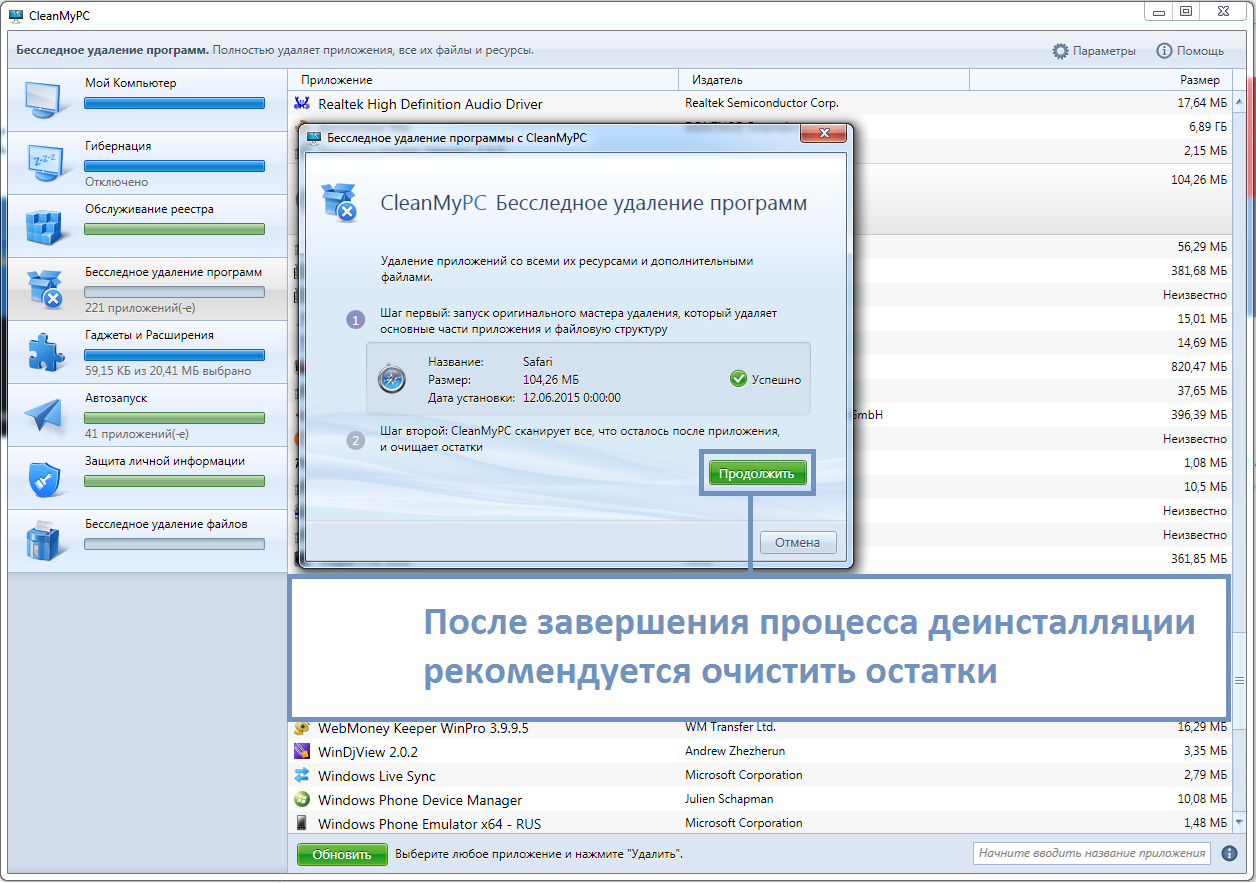Click the Отключено status under Гибернация
Screen dimensions: 1256x883
click(x=116, y=182)
